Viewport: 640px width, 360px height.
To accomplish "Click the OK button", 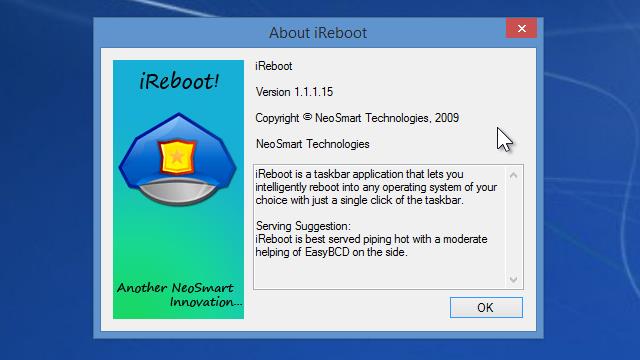I will (x=486, y=307).
